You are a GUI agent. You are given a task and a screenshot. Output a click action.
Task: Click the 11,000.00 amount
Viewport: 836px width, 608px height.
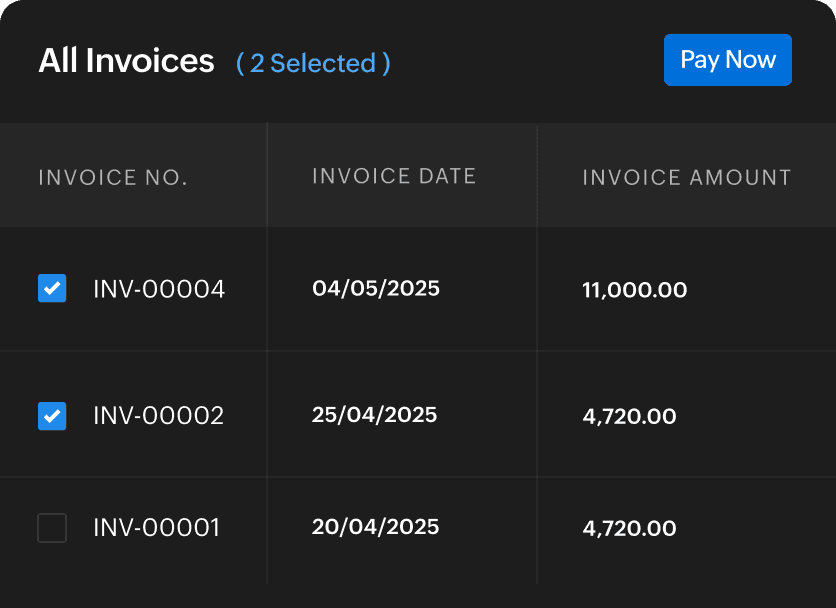point(634,291)
